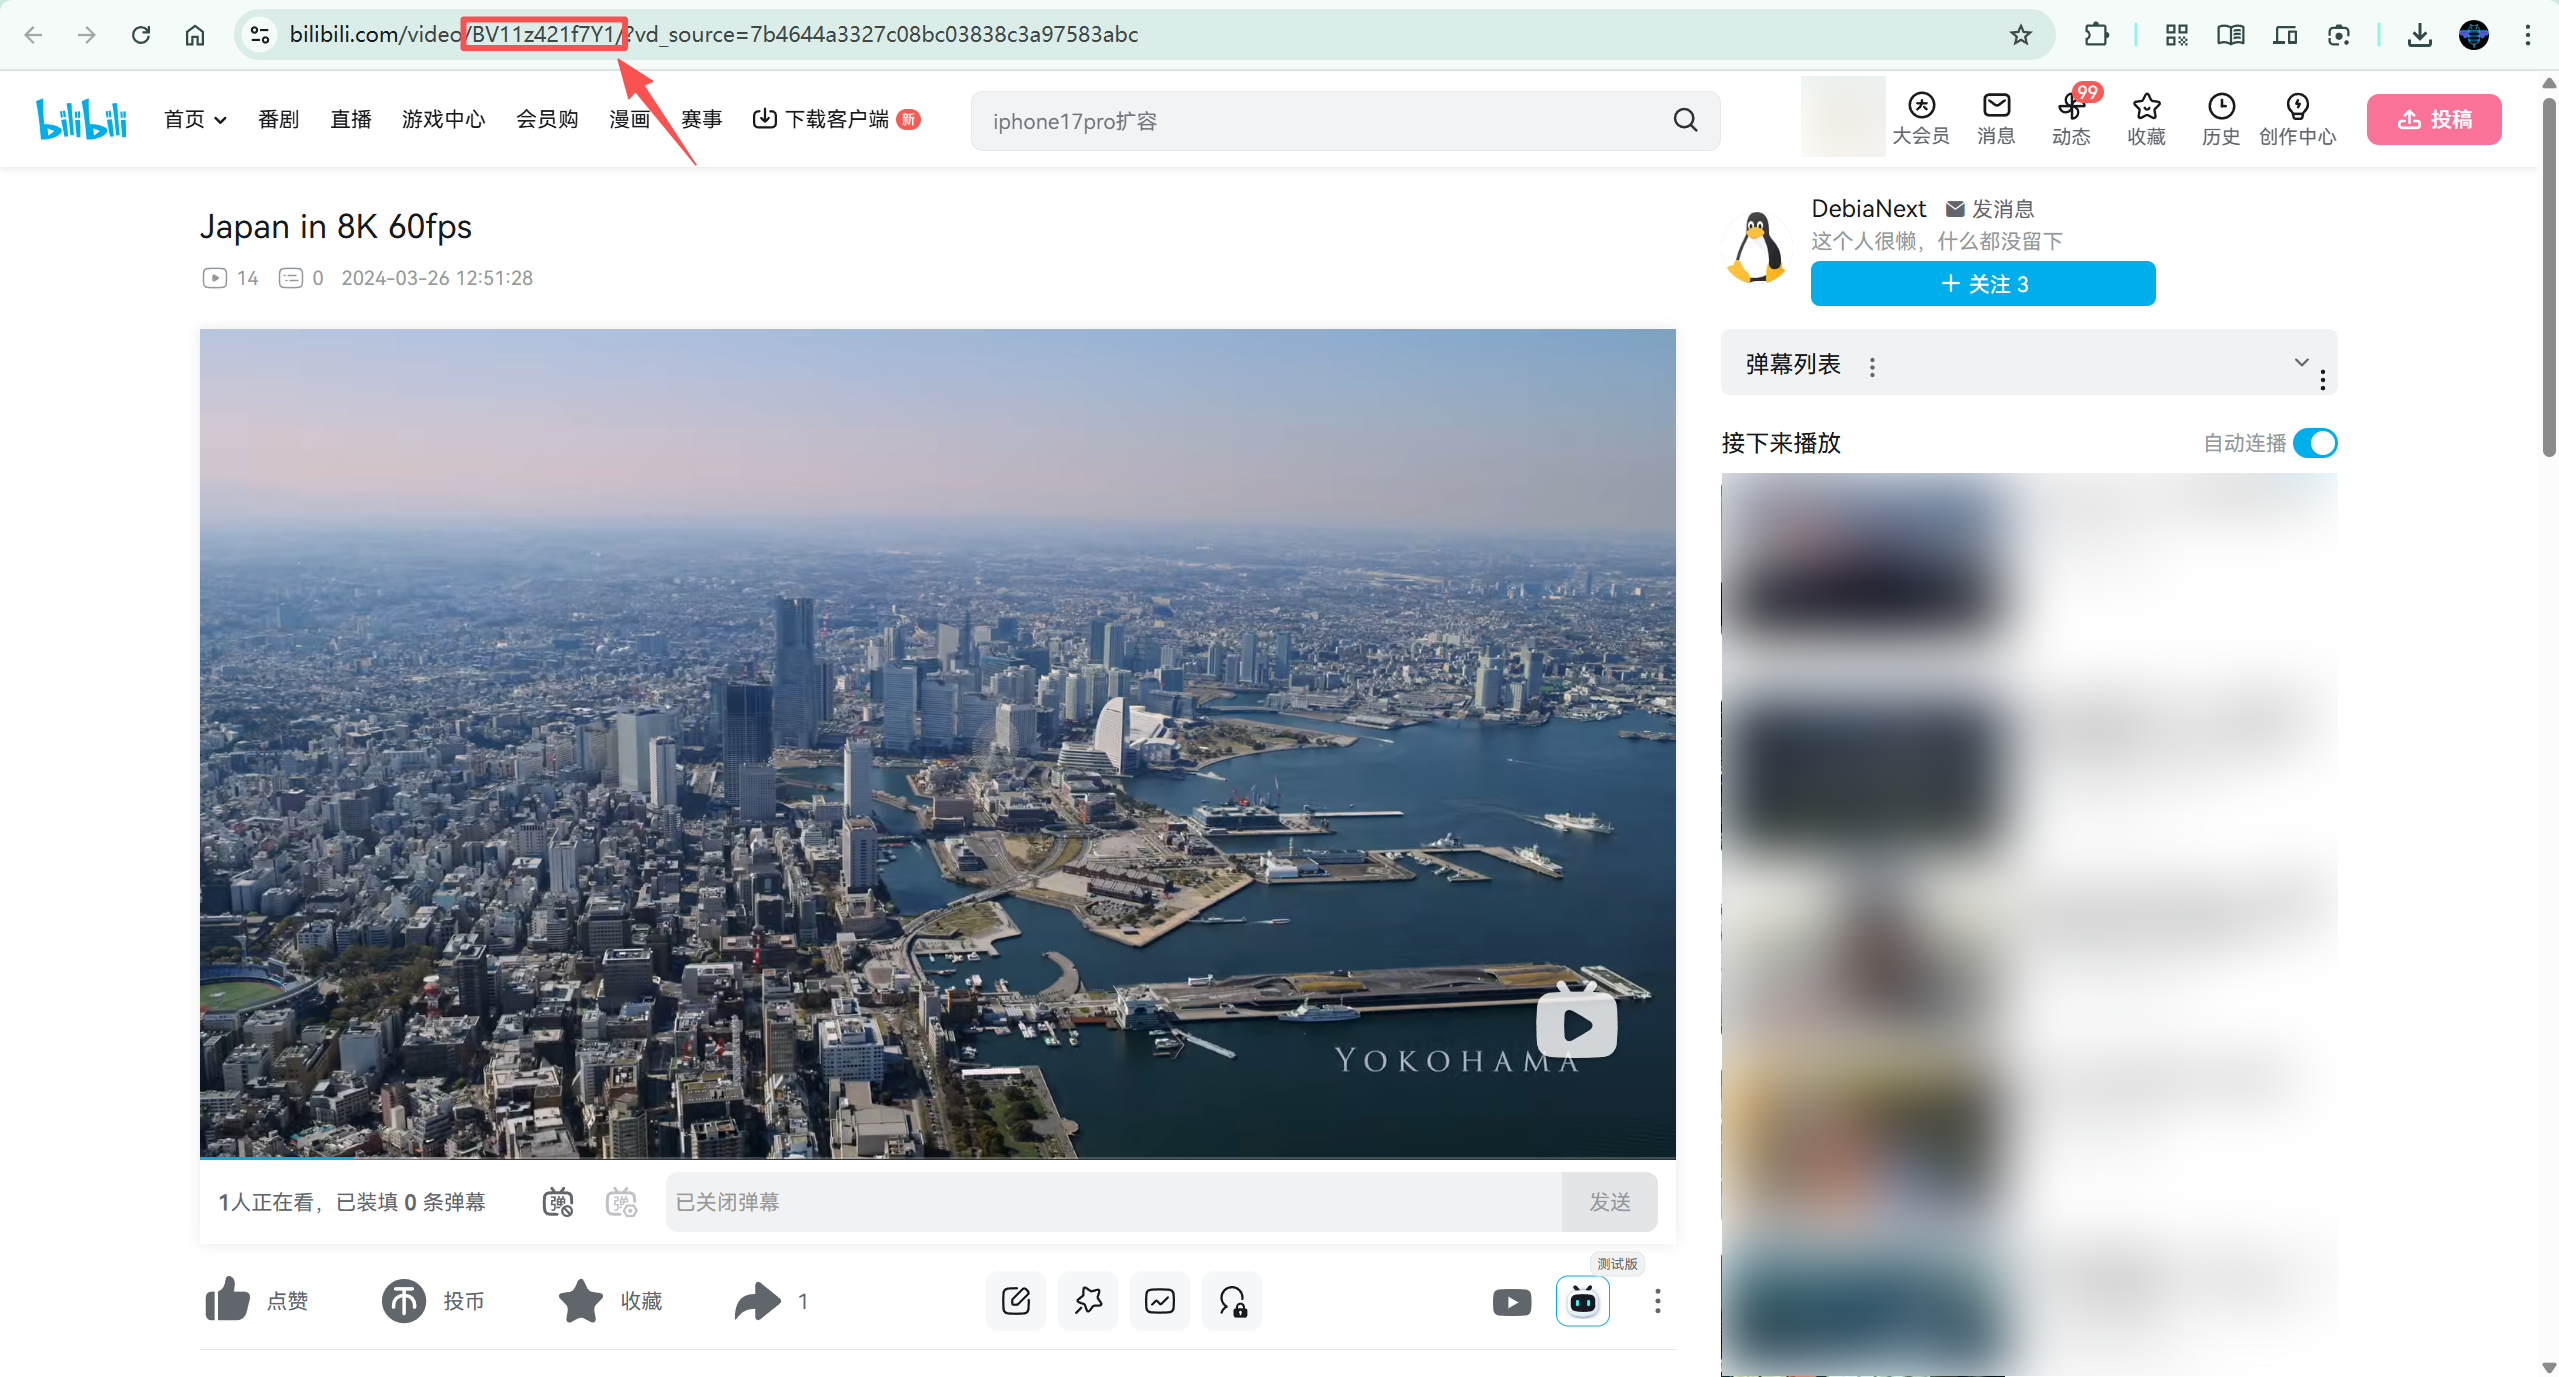The height and width of the screenshot is (1377, 2559).
Task: Click the video play button overlay
Action: click(1576, 1024)
